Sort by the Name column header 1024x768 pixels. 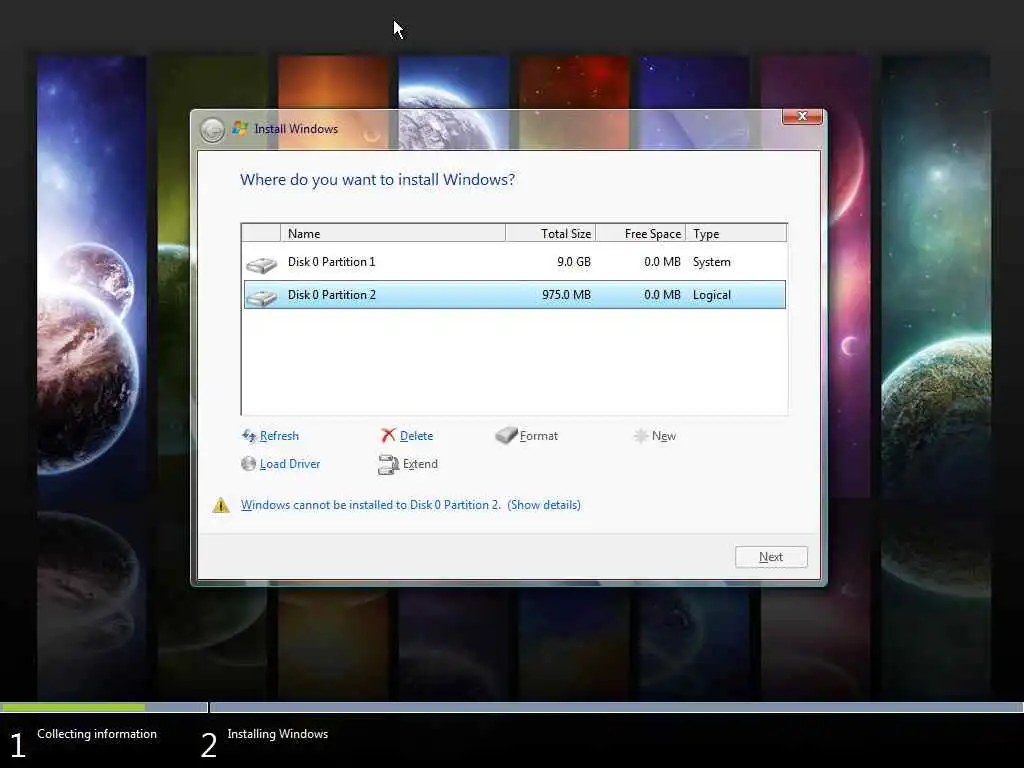pyautogui.click(x=392, y=233)
